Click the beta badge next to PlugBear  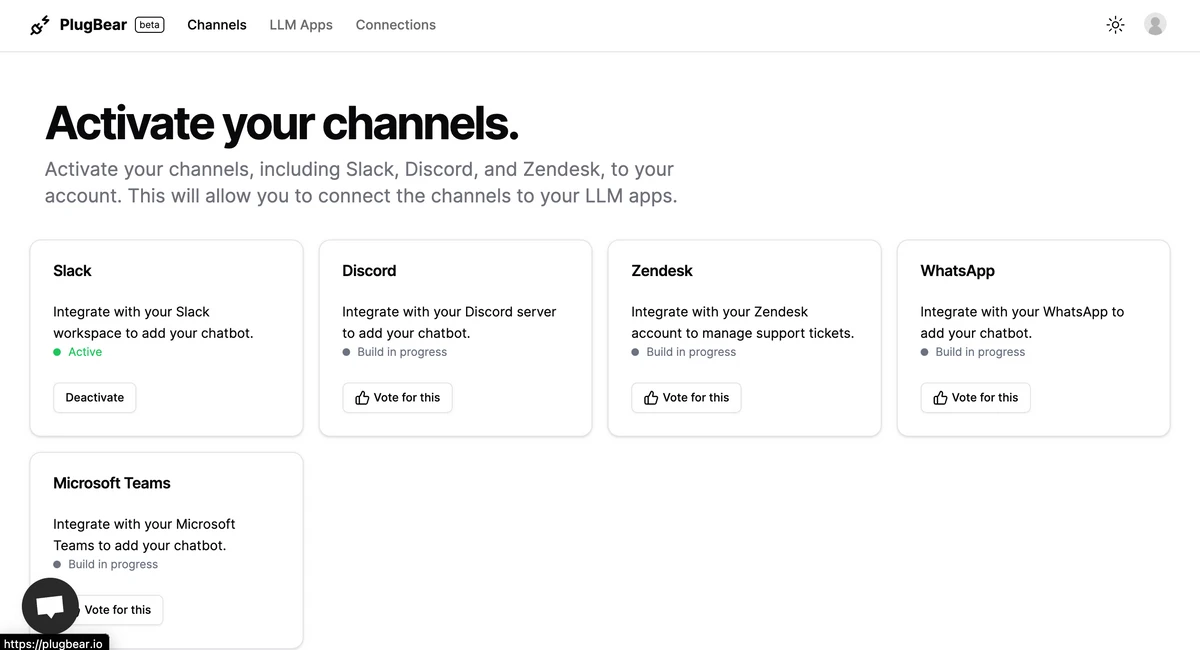point(150,25)
